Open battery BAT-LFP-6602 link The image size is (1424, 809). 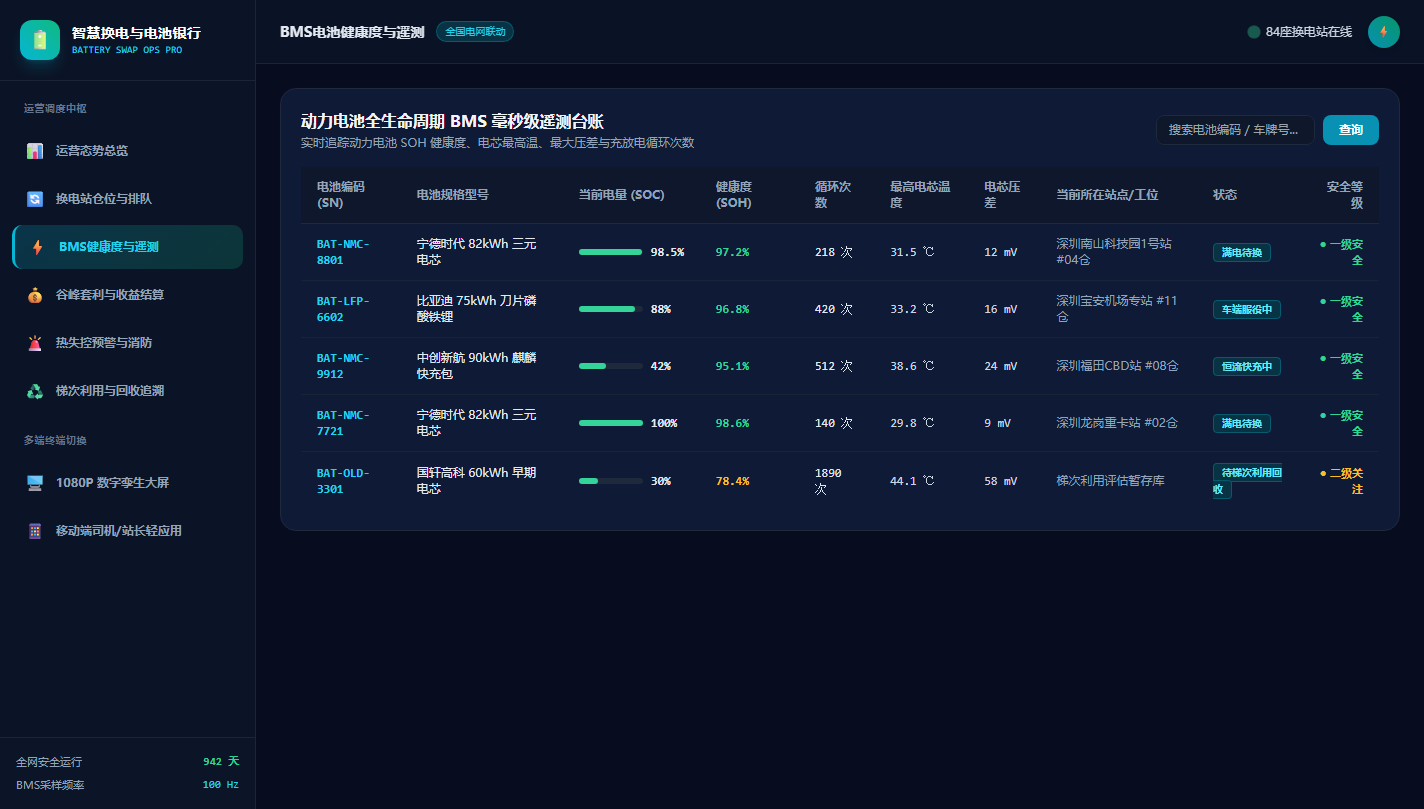343,309
